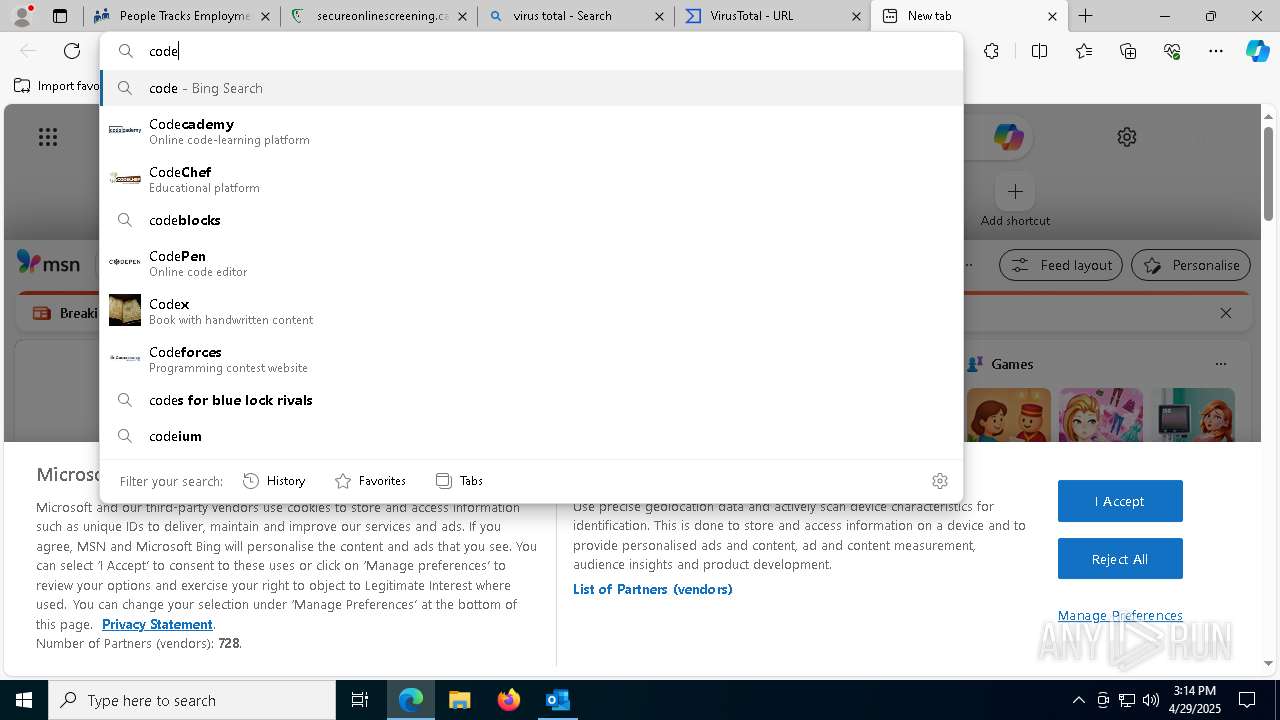1280x720 pixels.
Task: Filter search by Tabs
Action: coord(459,481)
